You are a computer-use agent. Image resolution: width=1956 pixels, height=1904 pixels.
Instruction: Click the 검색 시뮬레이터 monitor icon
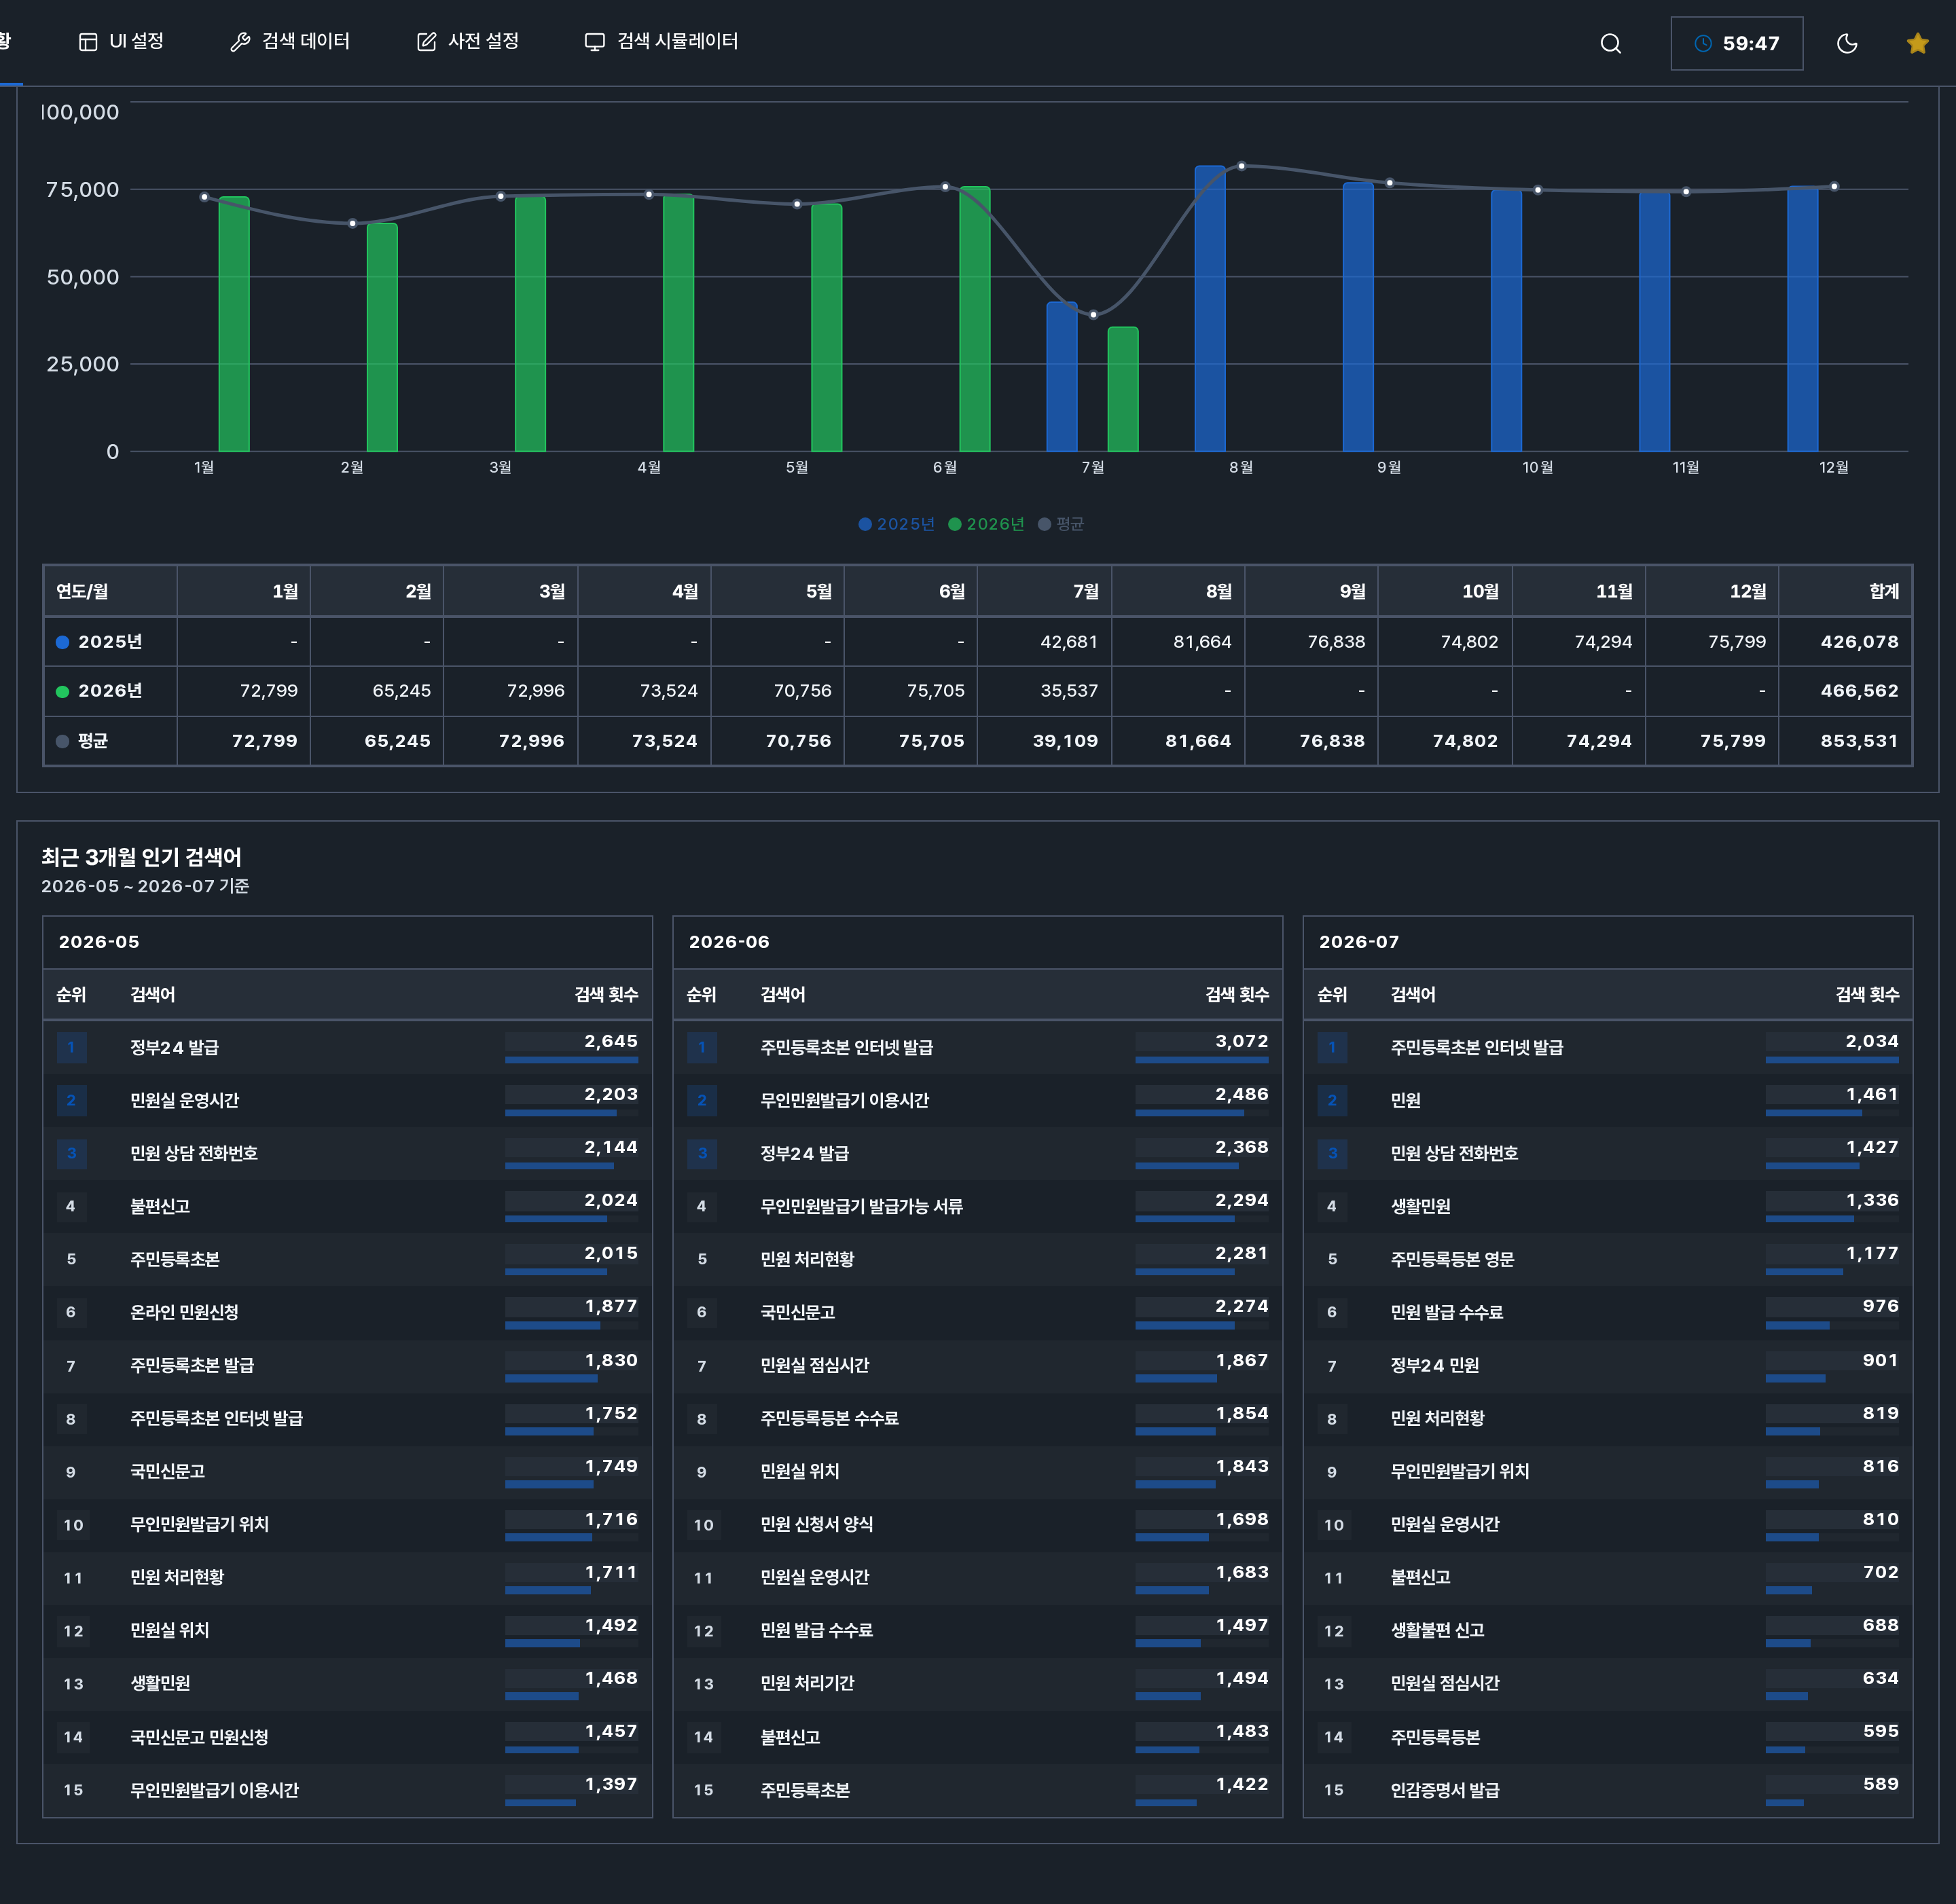click(x=595, y=41)
